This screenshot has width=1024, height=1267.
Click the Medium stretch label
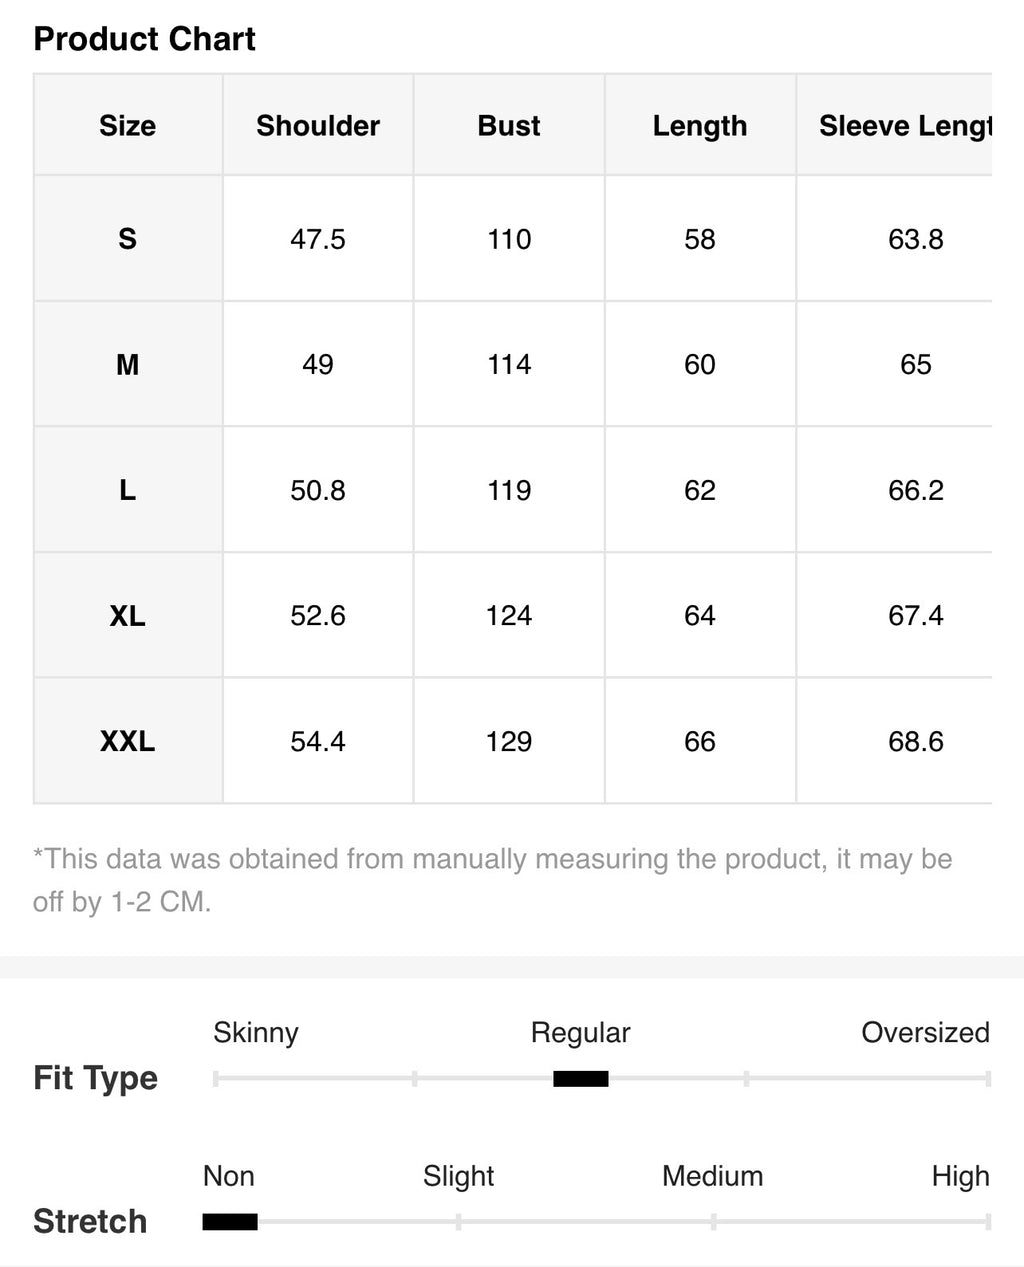[x=713, y=1176]
